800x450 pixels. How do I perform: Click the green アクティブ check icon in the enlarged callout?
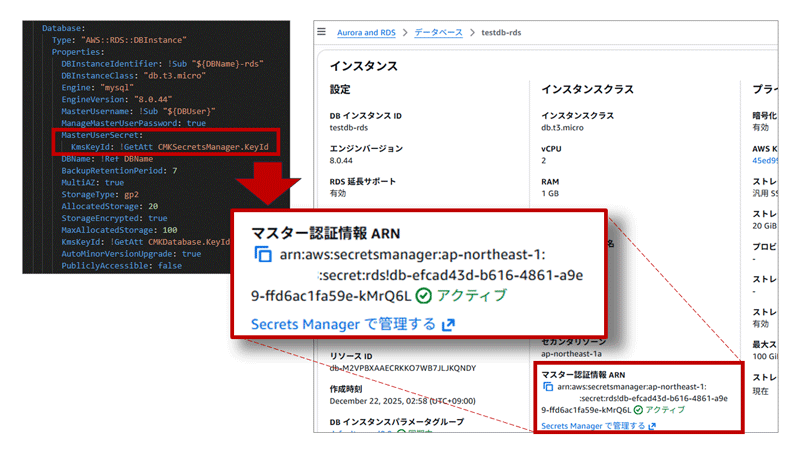point(423,295)
